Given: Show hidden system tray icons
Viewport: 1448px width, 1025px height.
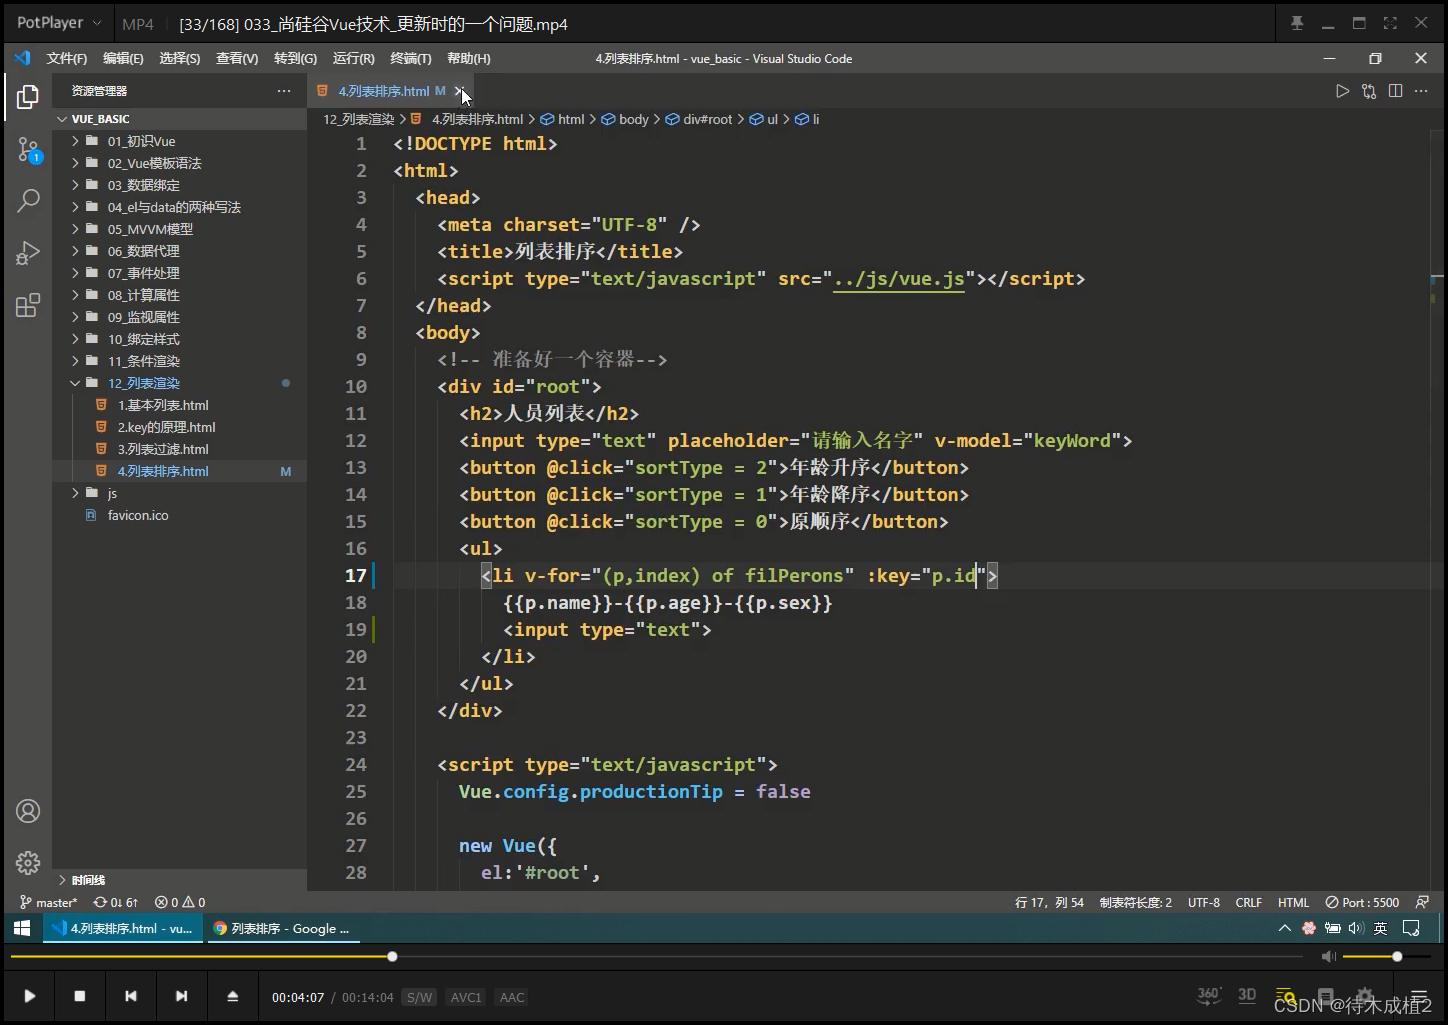Looking at the screenshot, I should [x=1284, y=928].
